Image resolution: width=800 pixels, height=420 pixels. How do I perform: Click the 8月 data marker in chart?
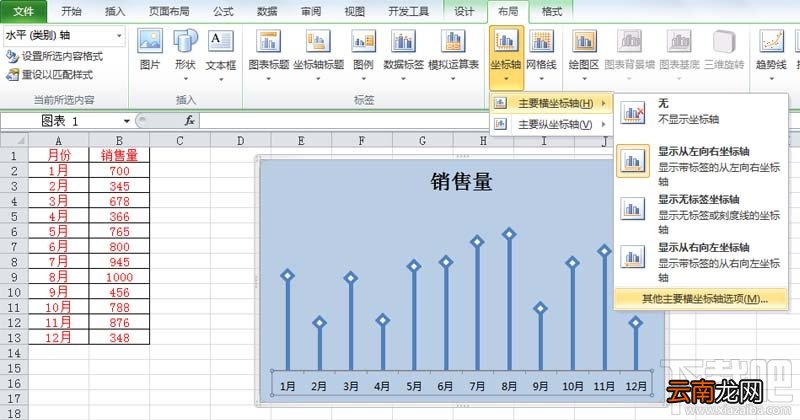point(509,234)
